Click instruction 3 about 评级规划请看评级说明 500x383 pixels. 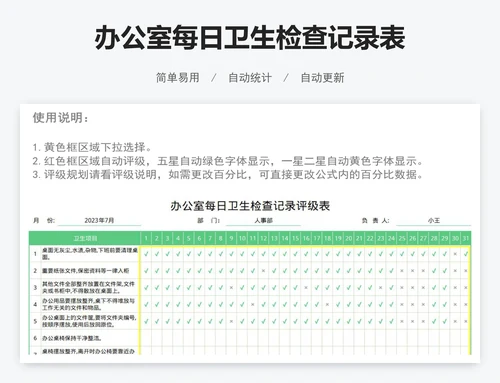(x=228, y=174)
